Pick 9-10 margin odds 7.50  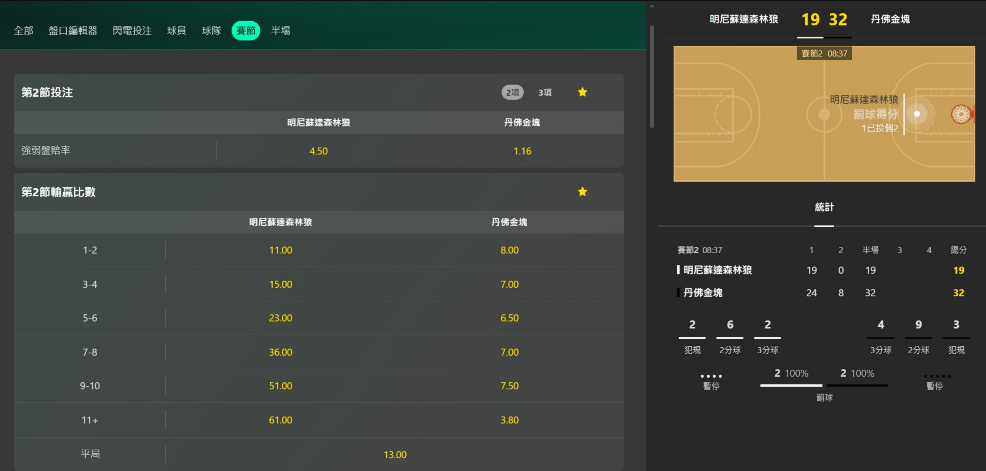pyautogui.click(x=509, y=386)
